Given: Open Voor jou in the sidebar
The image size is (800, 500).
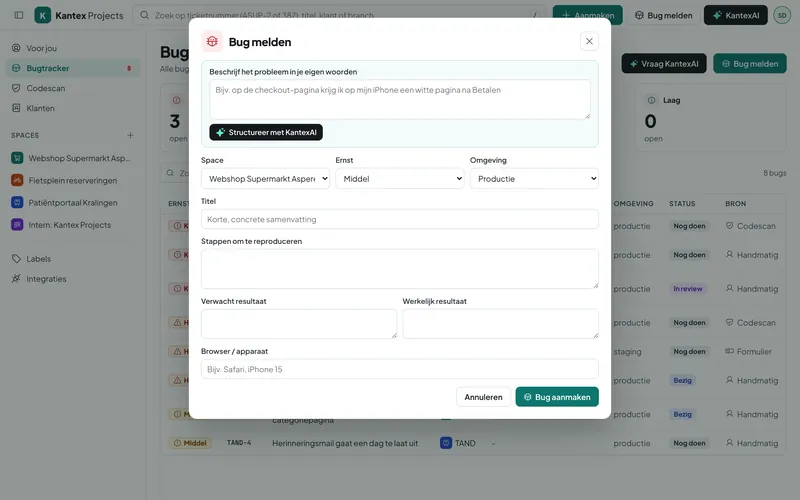Looking at the screenshot, I should [x=72, y=48].
